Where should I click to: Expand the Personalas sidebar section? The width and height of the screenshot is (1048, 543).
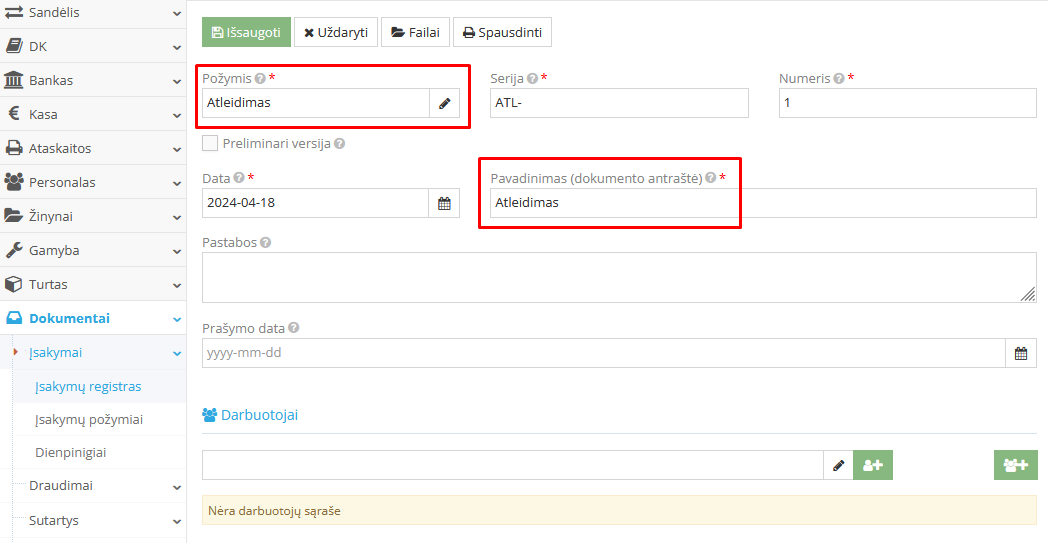[92, 182]
